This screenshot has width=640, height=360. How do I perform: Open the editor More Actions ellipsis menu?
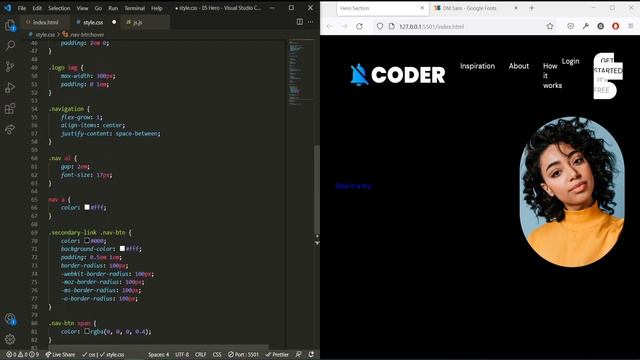311,22
